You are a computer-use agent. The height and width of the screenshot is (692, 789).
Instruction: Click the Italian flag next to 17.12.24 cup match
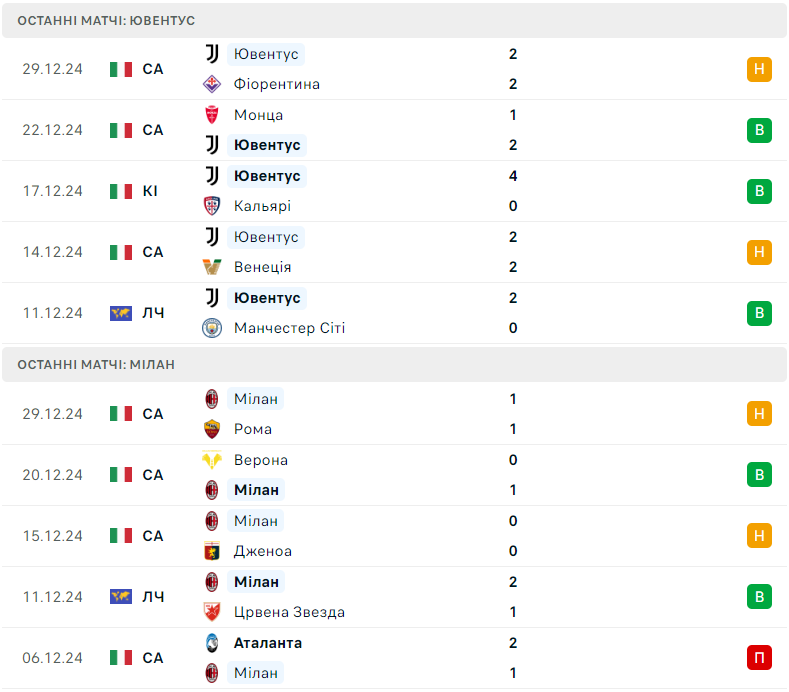pos(121,191)
